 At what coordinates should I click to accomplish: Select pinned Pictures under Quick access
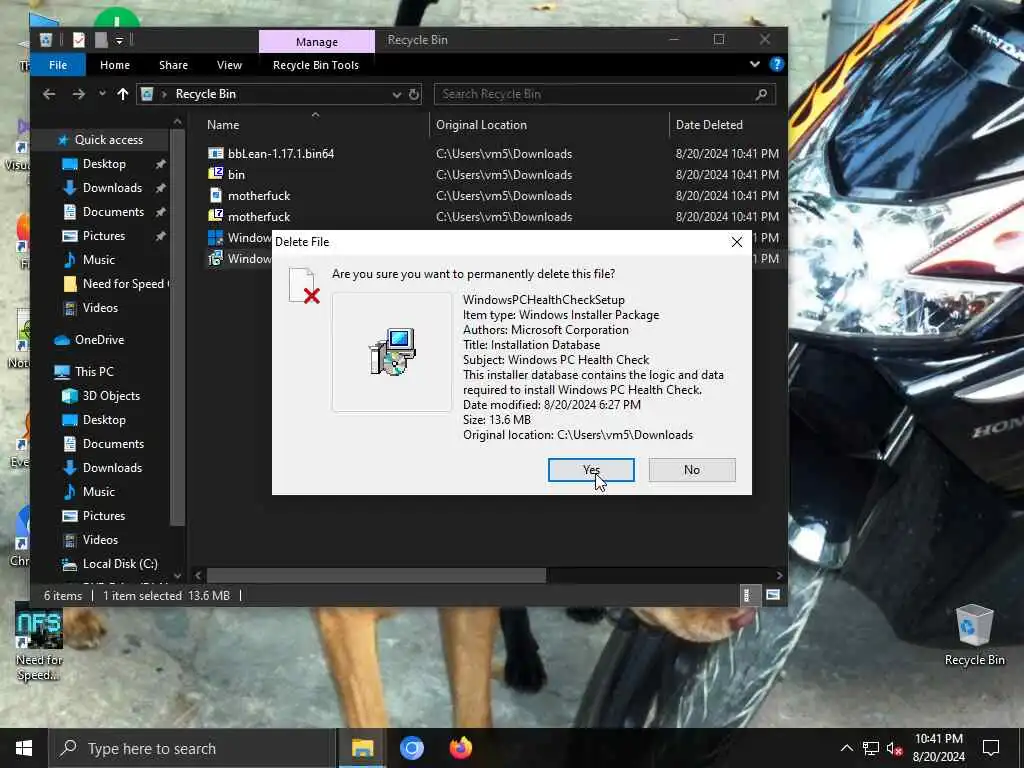pos(103,236)
